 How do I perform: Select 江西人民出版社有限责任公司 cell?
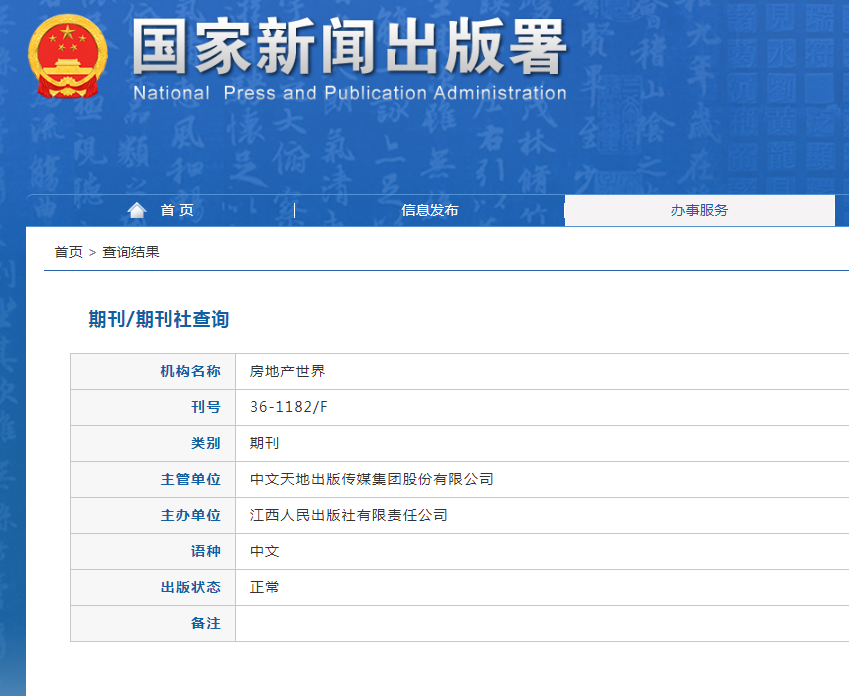[x=348, y=515]
